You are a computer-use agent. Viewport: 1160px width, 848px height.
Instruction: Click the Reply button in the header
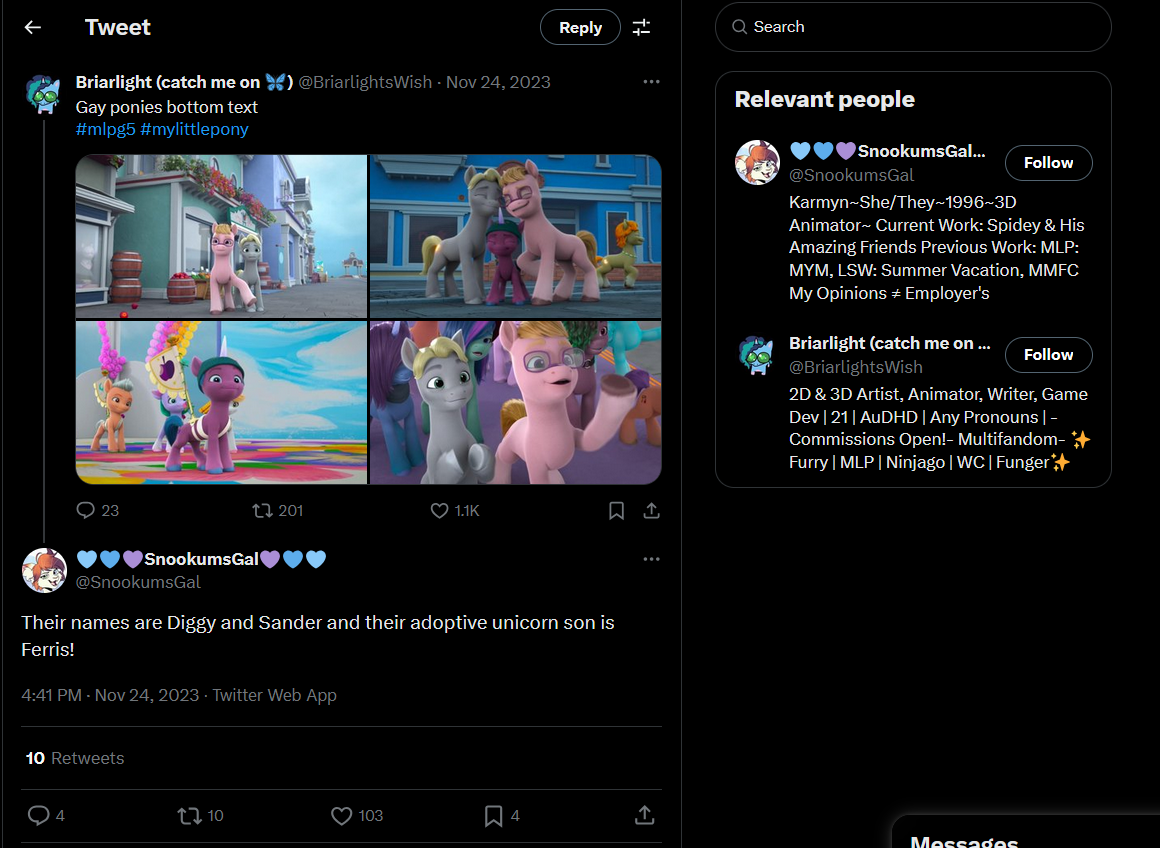tap(580, 27)
